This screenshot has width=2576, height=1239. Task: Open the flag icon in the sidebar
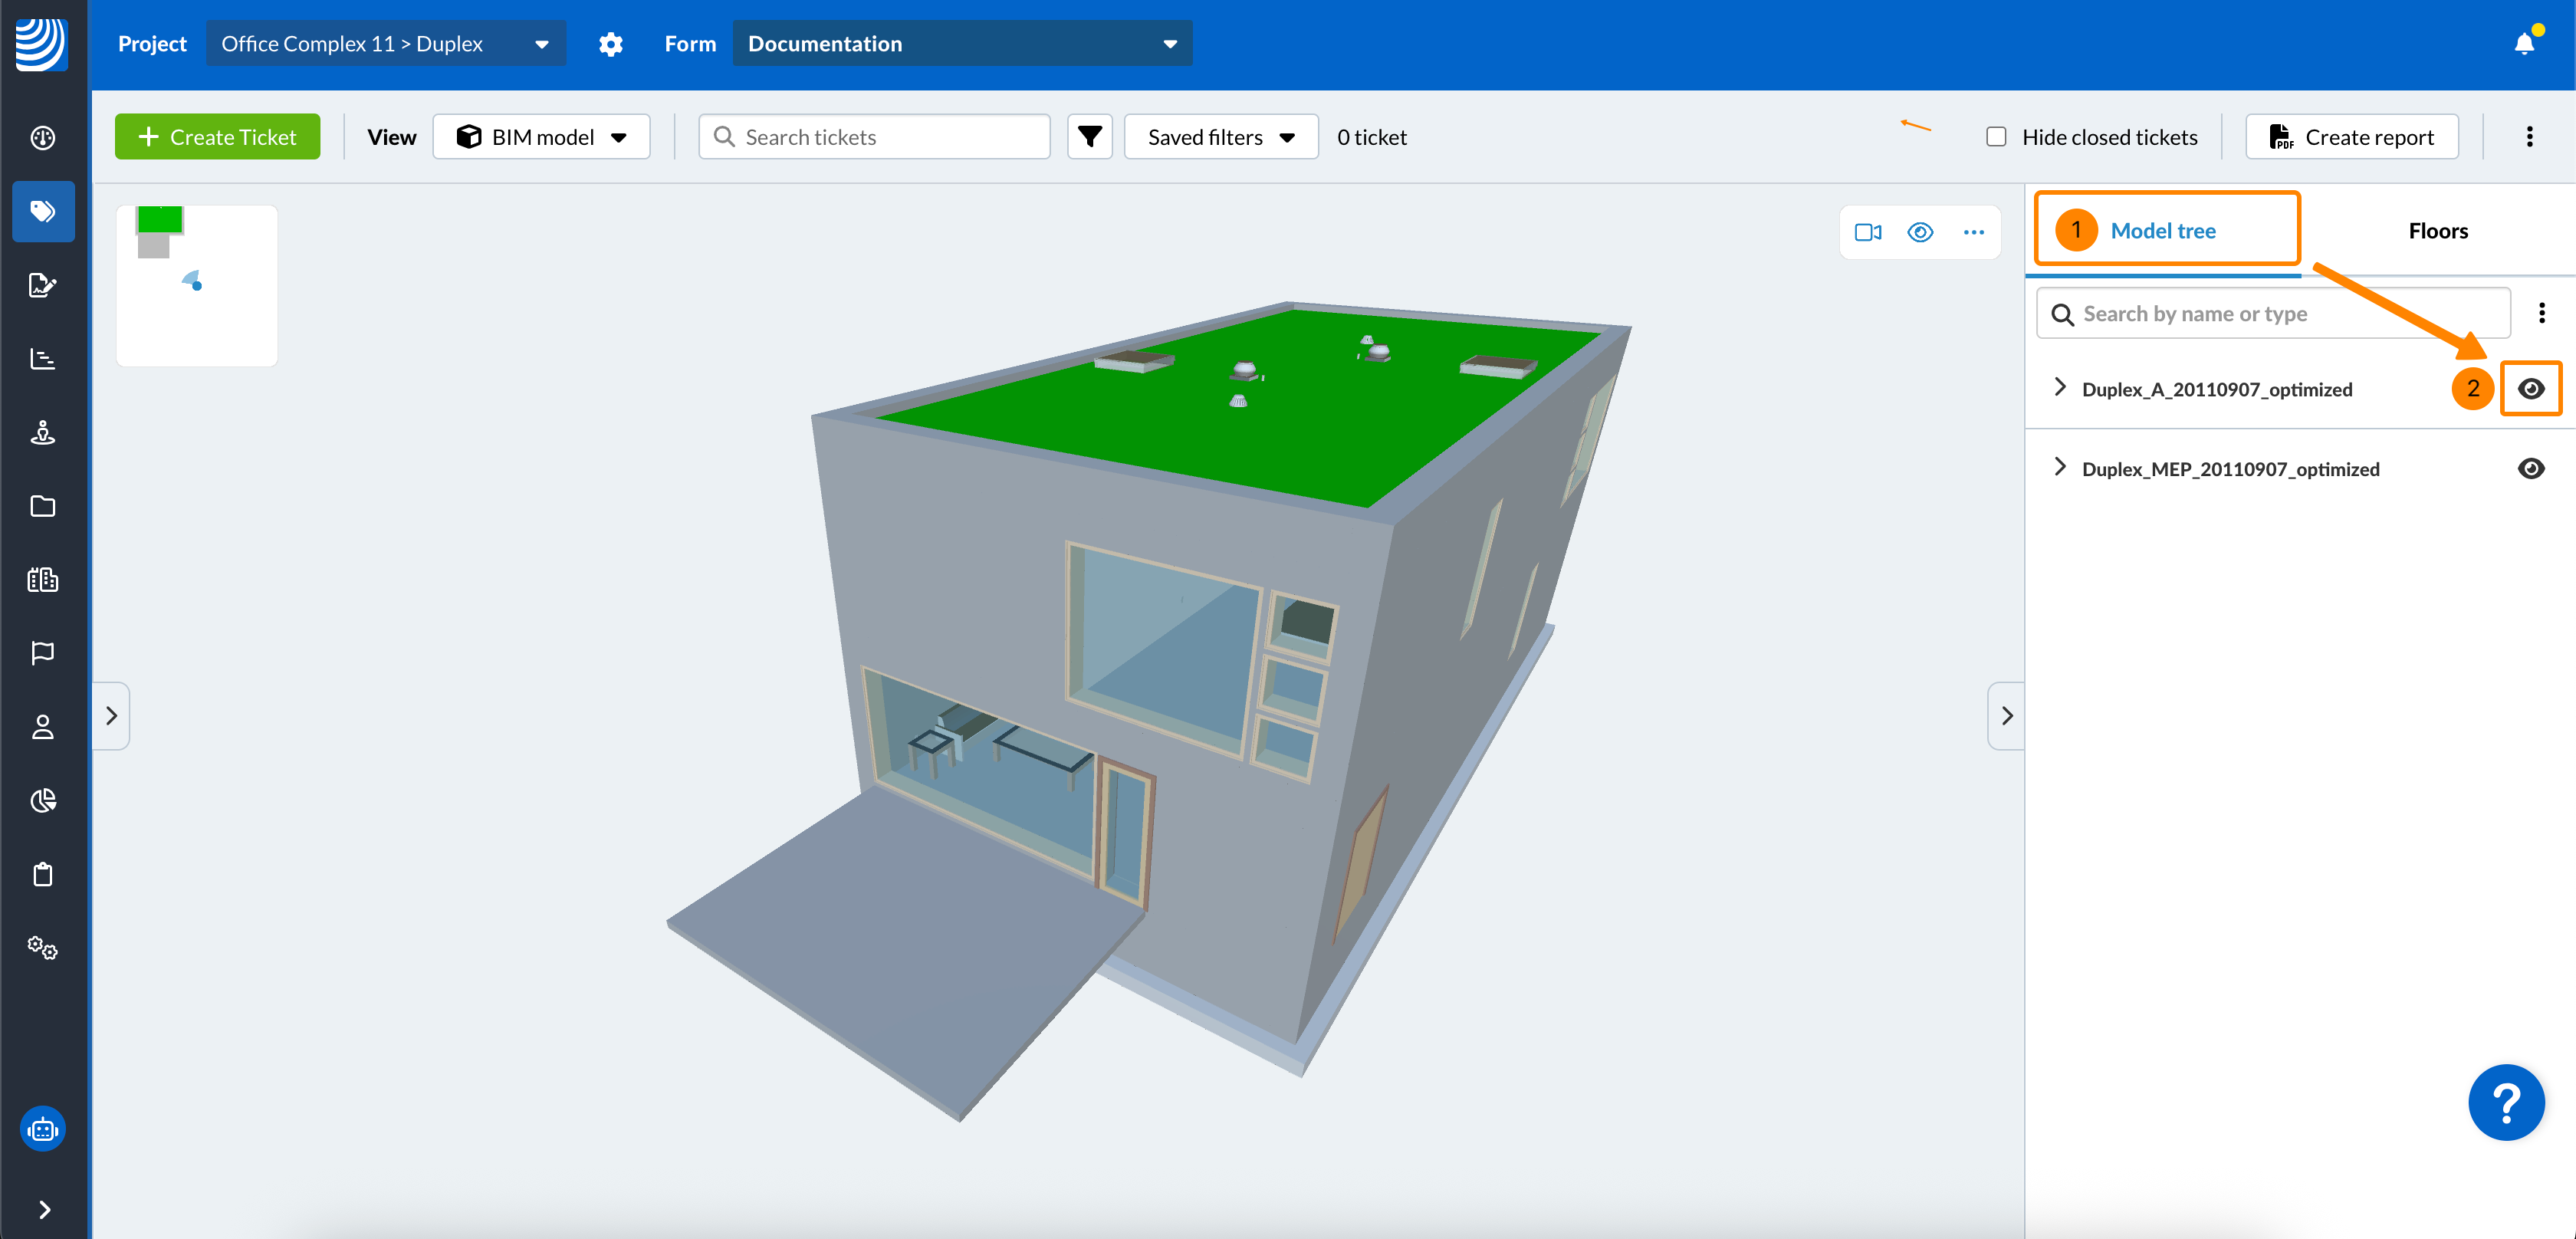coord(43,653)
